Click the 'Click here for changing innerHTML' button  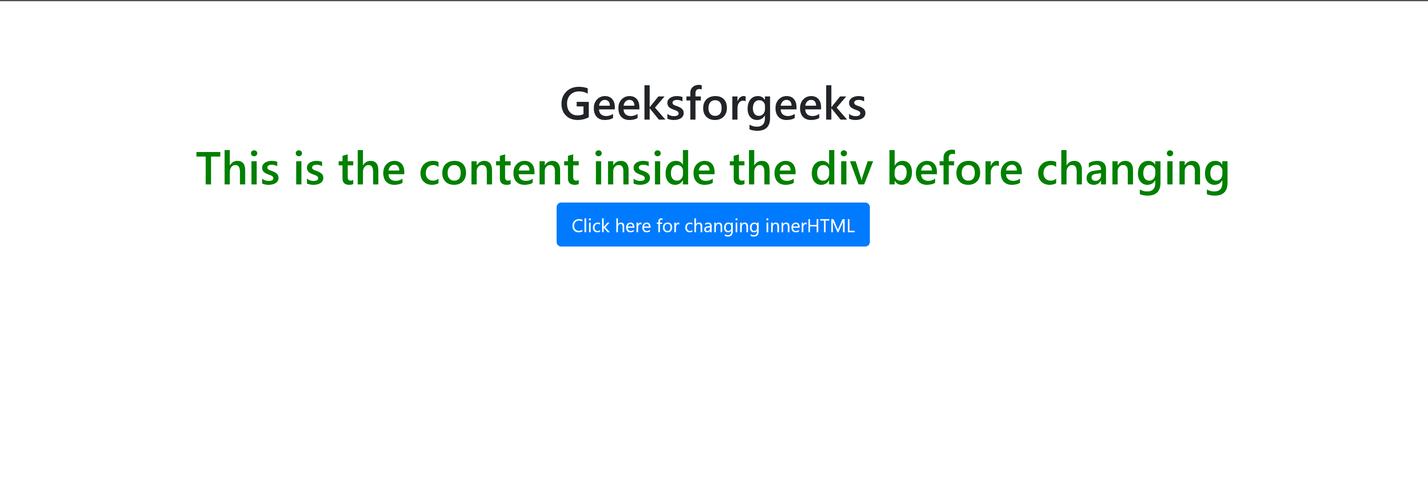(713, 225)
